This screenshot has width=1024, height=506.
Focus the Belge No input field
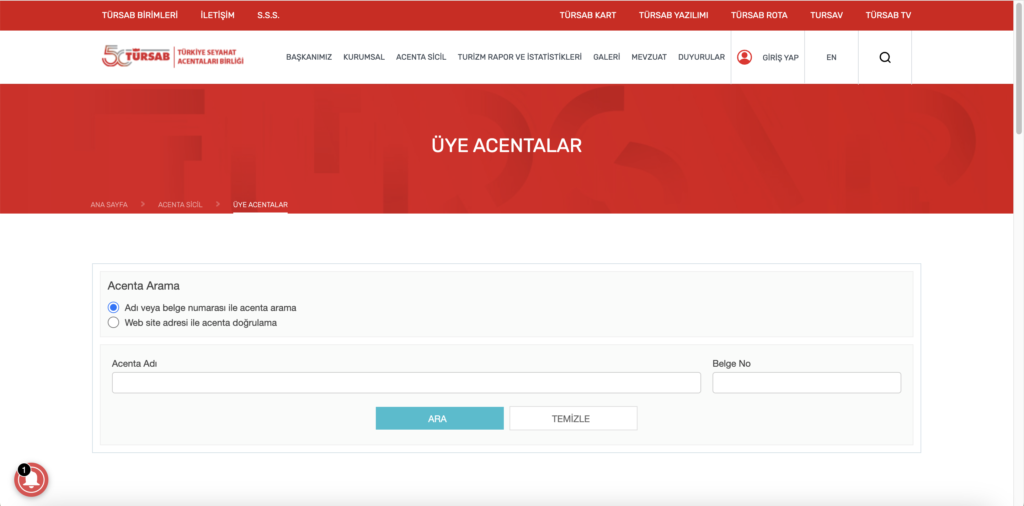point(806,383)
